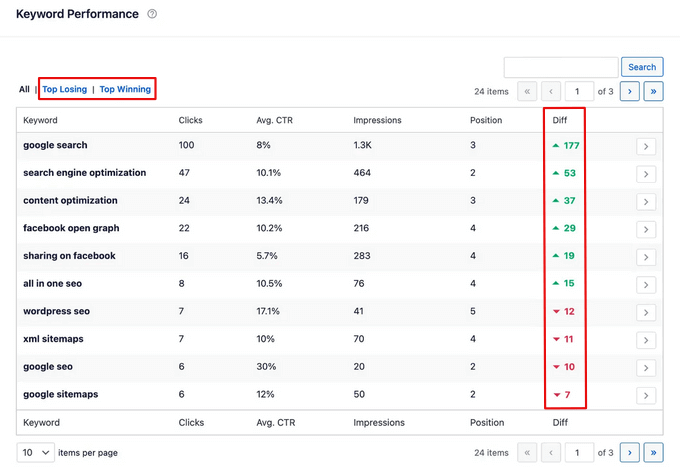This screenshot has width=680, height=468.
Task: Switch to the Top Losing filter
Action: pyautogui.click(x=64, y=89)
